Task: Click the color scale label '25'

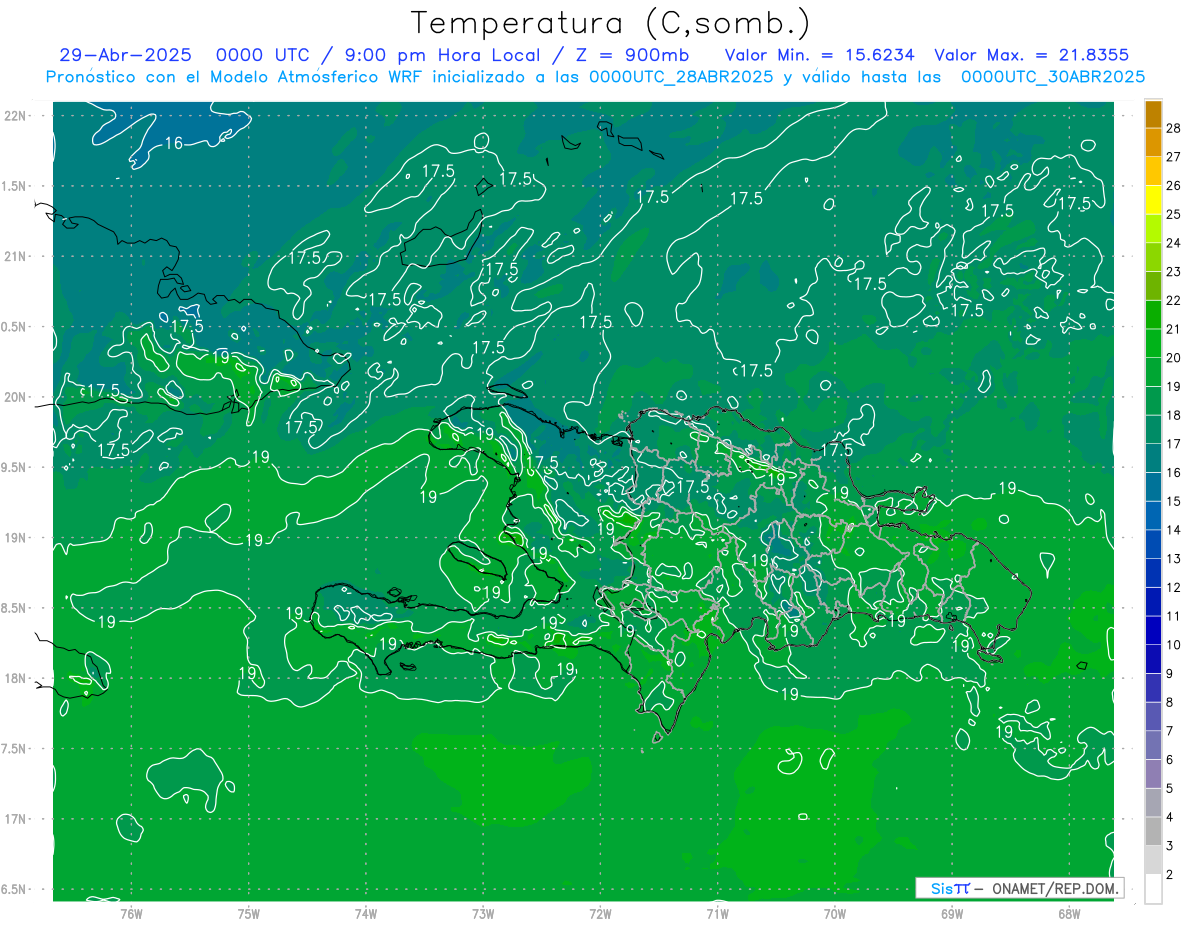Action: (x=1174, y=214)
